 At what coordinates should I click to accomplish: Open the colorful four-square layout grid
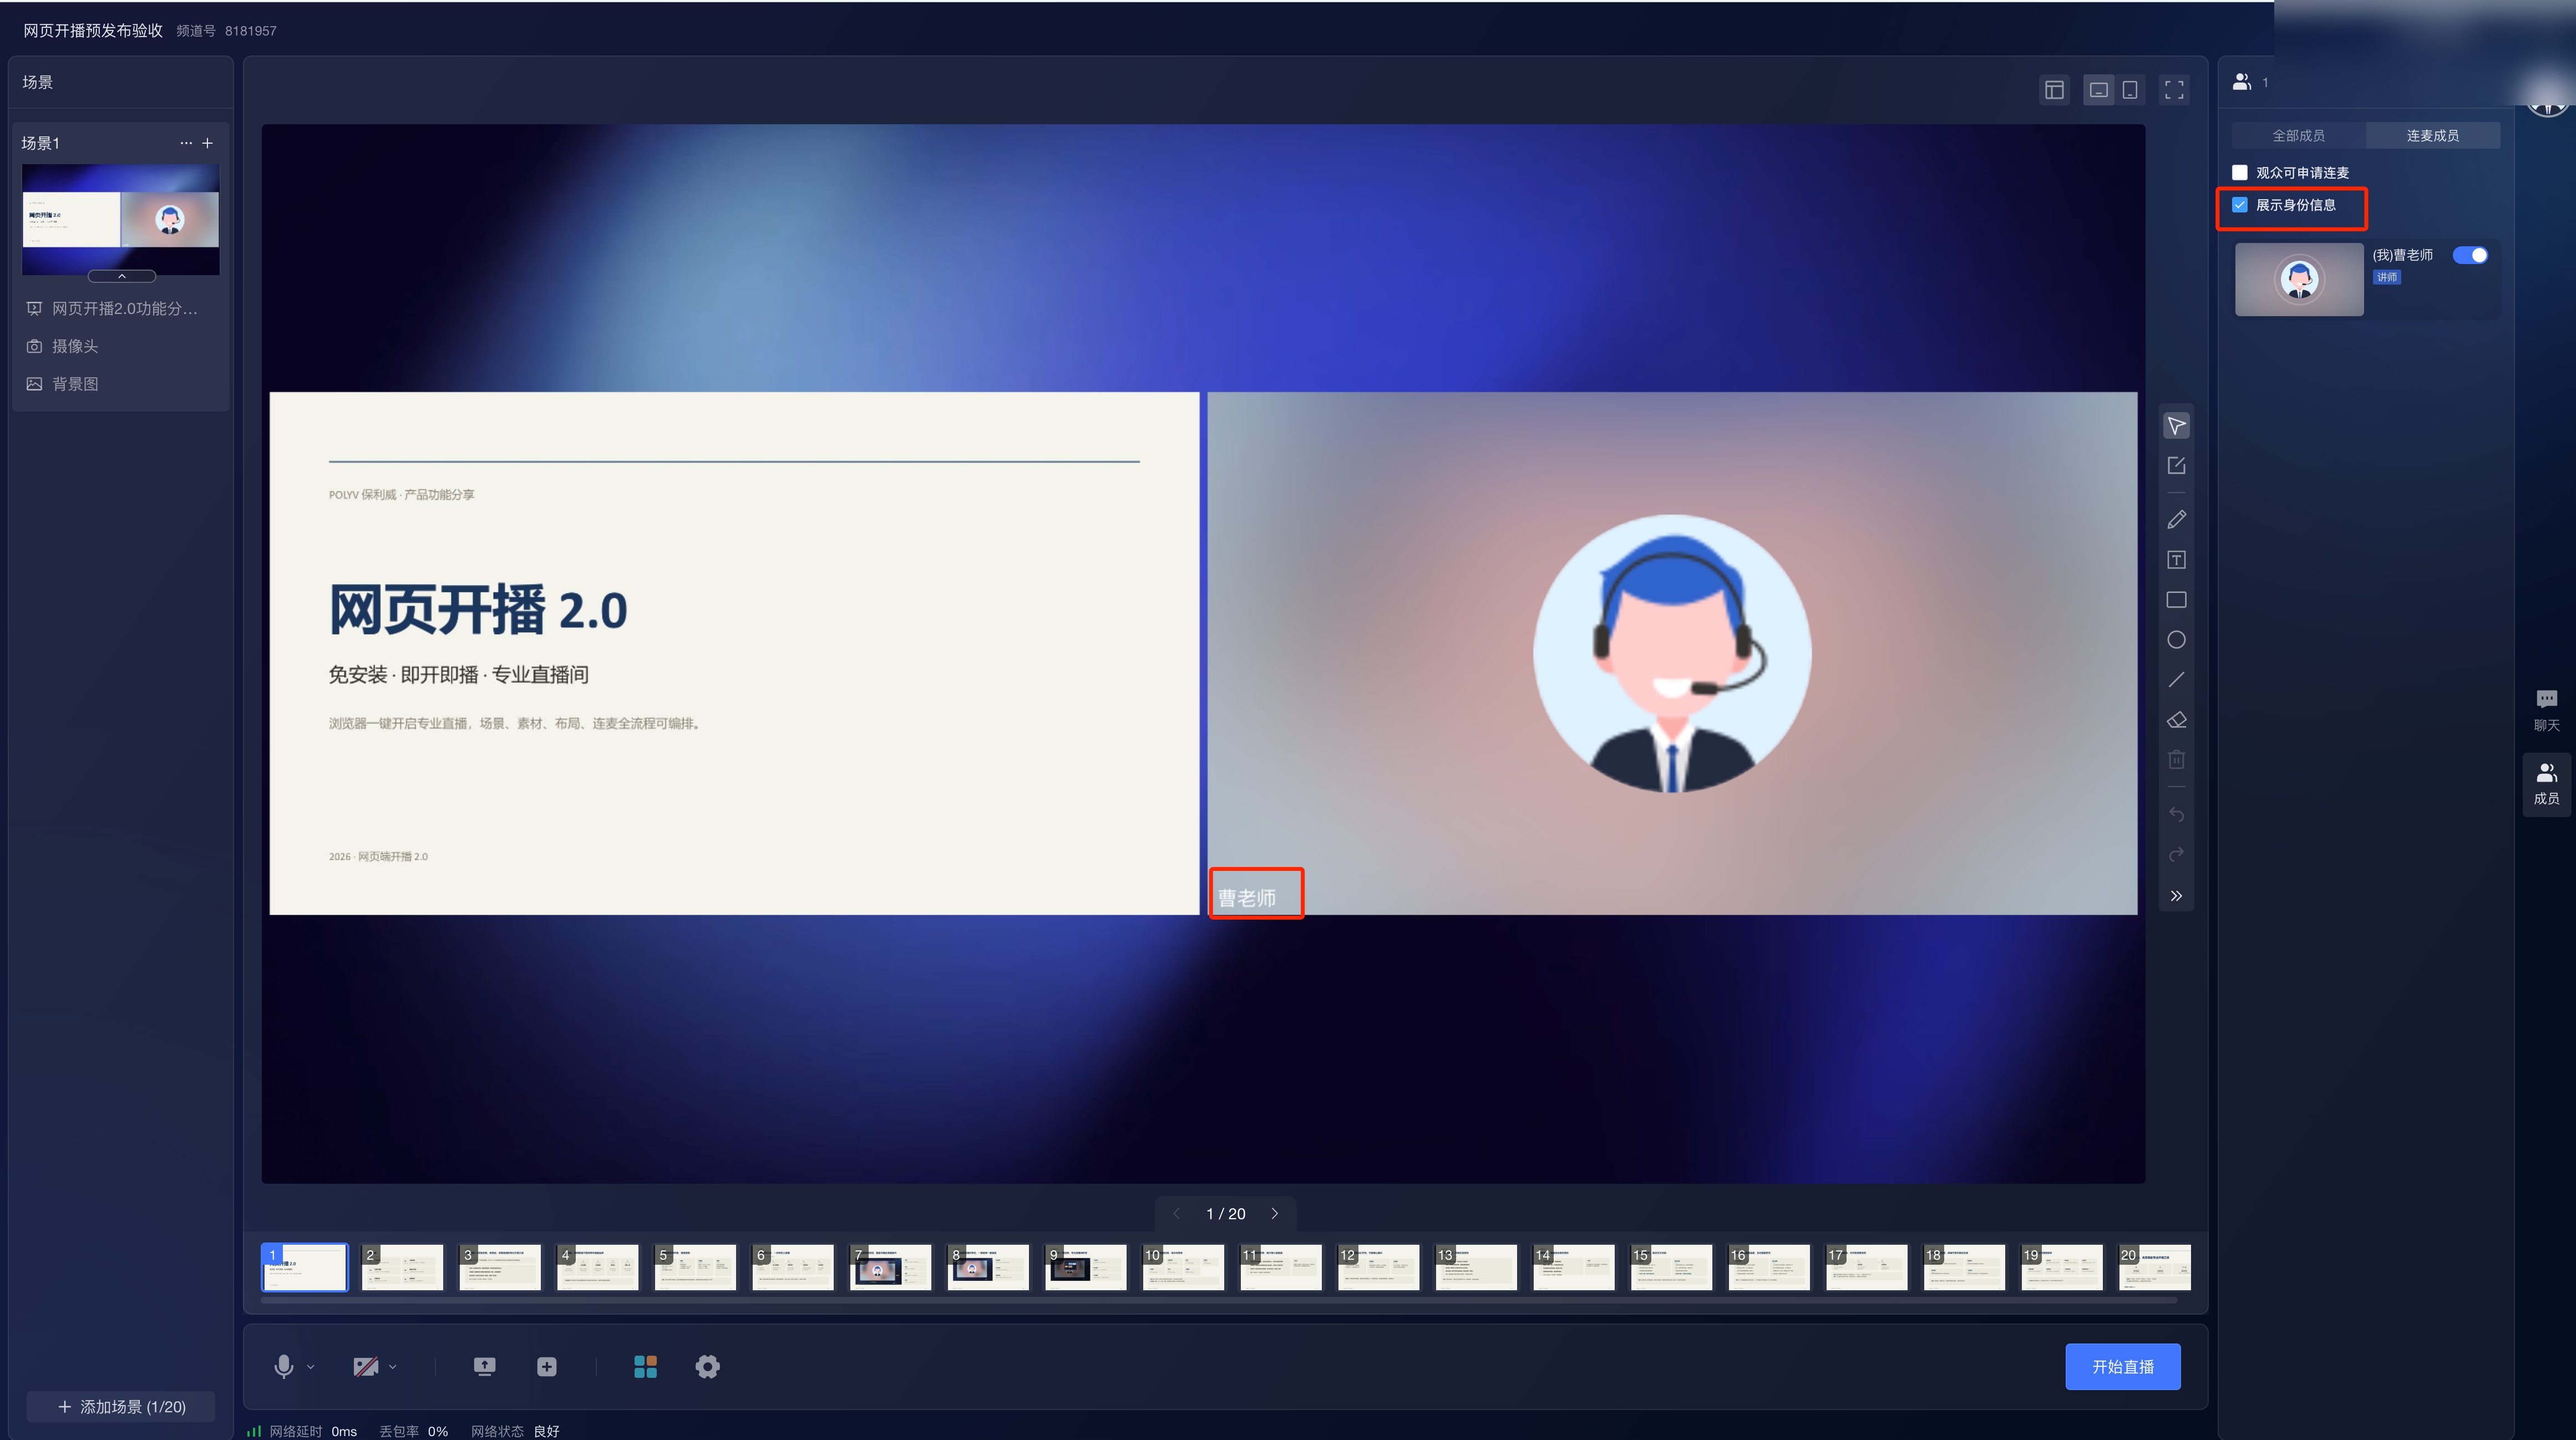[x=645, y=1366]
